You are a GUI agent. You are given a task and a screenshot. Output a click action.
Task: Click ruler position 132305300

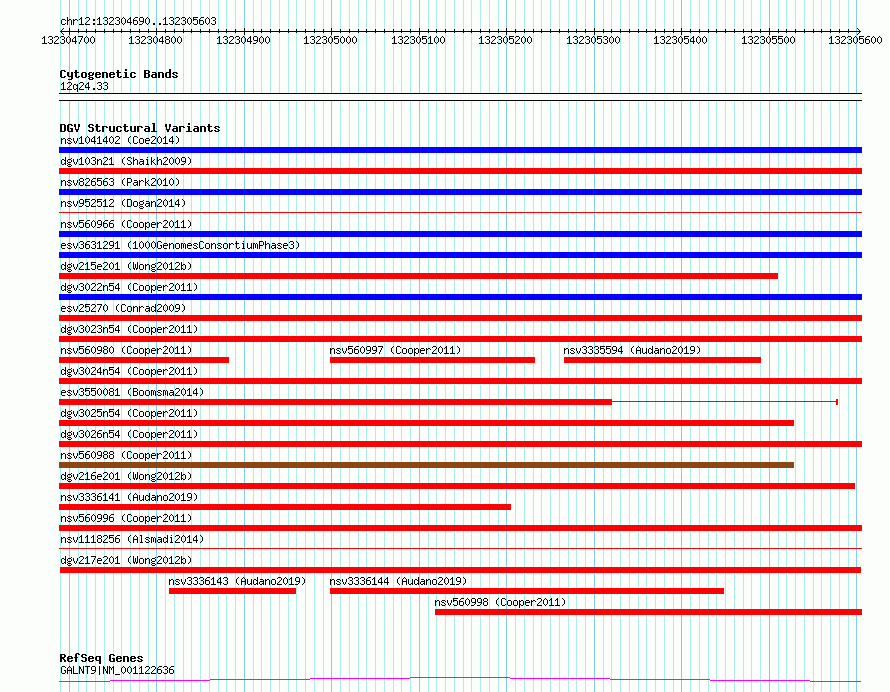pyautogui.click(x=593, y=40)
